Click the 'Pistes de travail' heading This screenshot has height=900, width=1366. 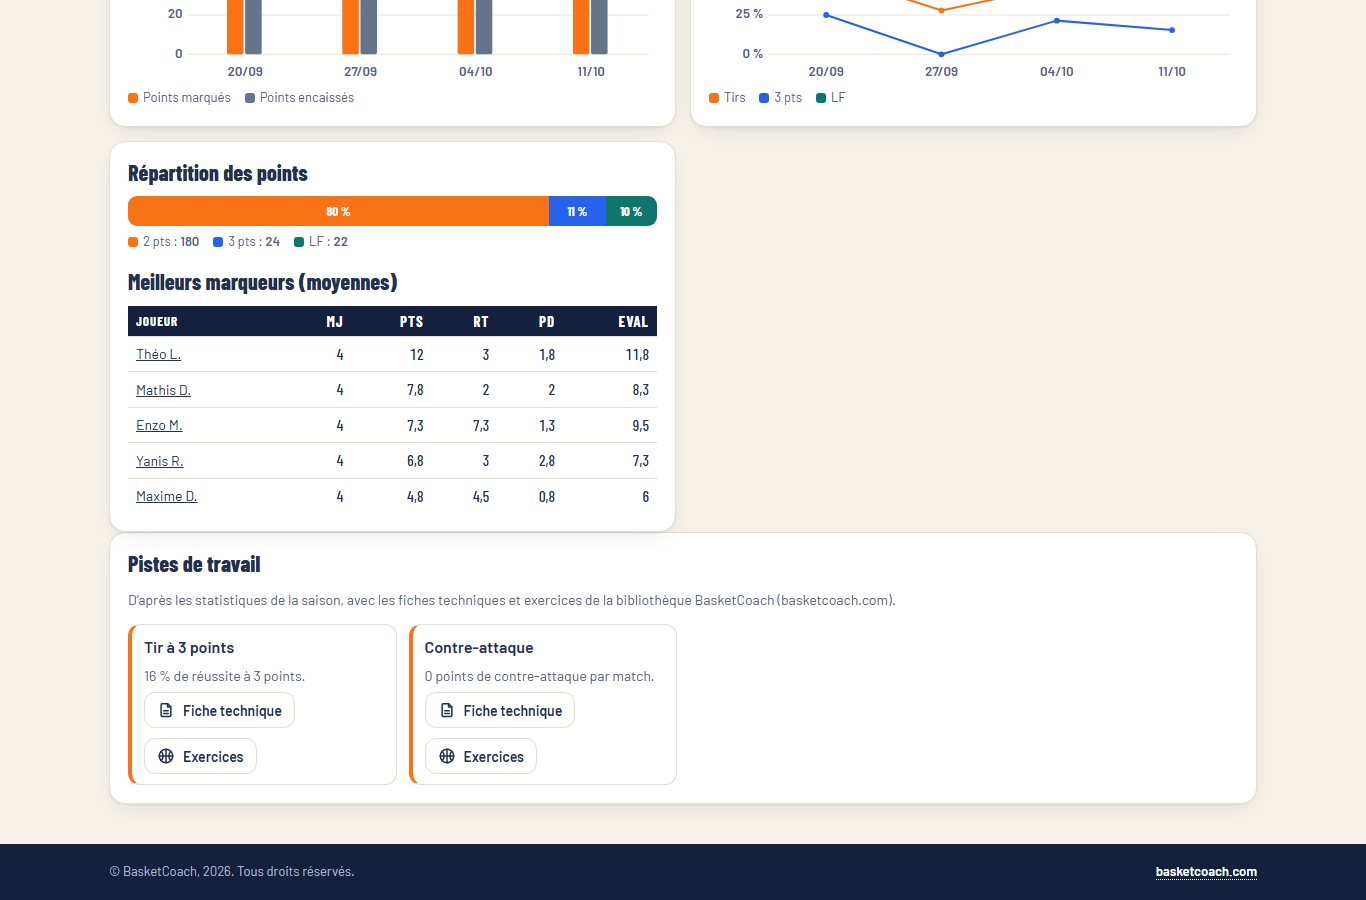(194, 564)
